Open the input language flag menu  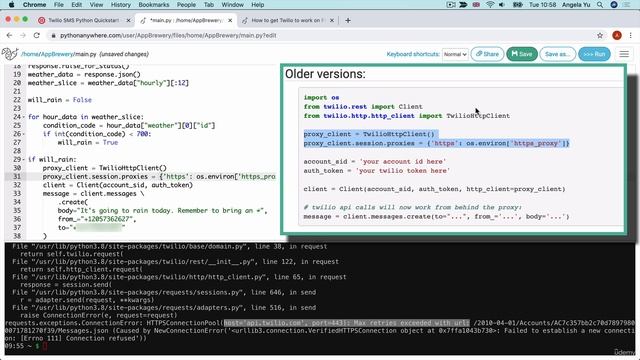[x=476, y=4]
